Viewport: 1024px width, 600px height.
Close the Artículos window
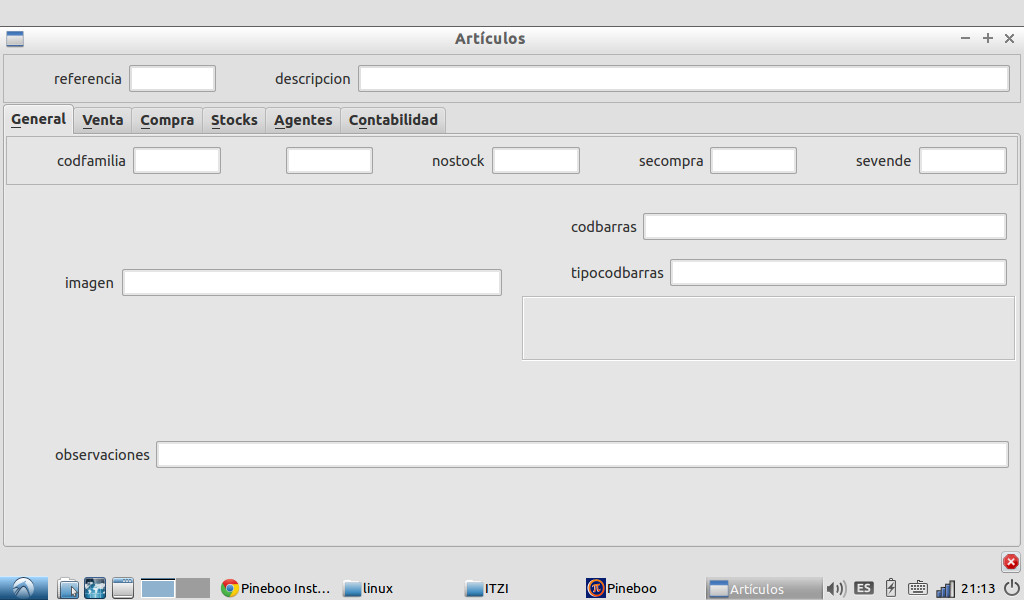tap(1009, 39)
